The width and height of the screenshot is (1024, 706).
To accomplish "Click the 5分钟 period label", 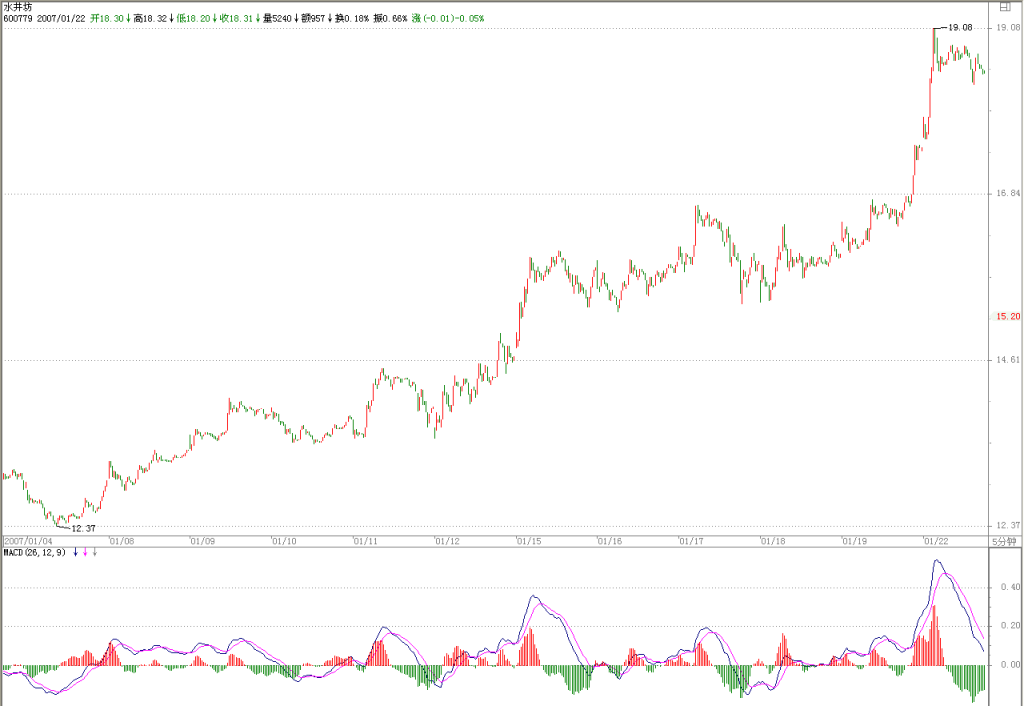I will click(1004, 541).
